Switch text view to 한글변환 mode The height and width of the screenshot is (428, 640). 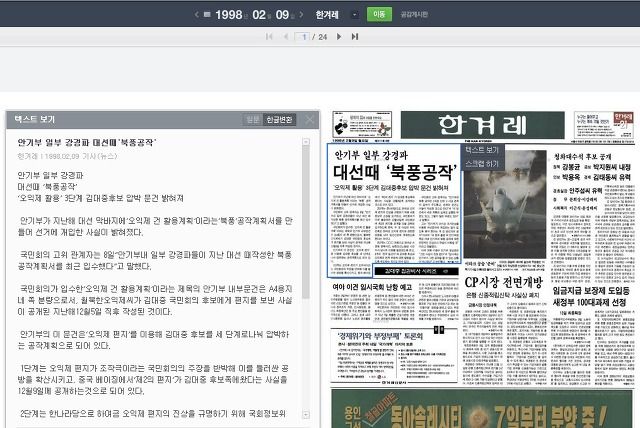coord(279,120)
